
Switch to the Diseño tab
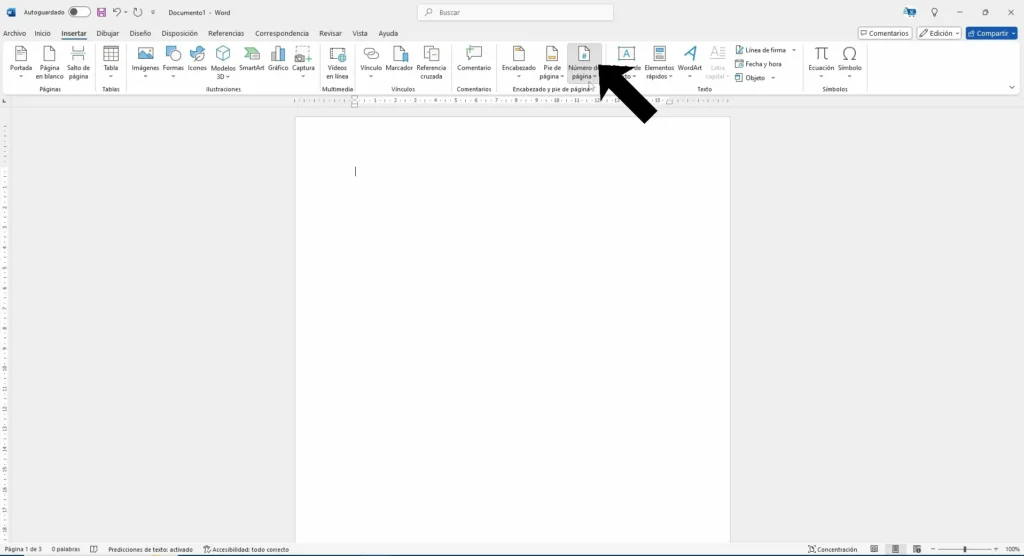[x=140, y=33]
